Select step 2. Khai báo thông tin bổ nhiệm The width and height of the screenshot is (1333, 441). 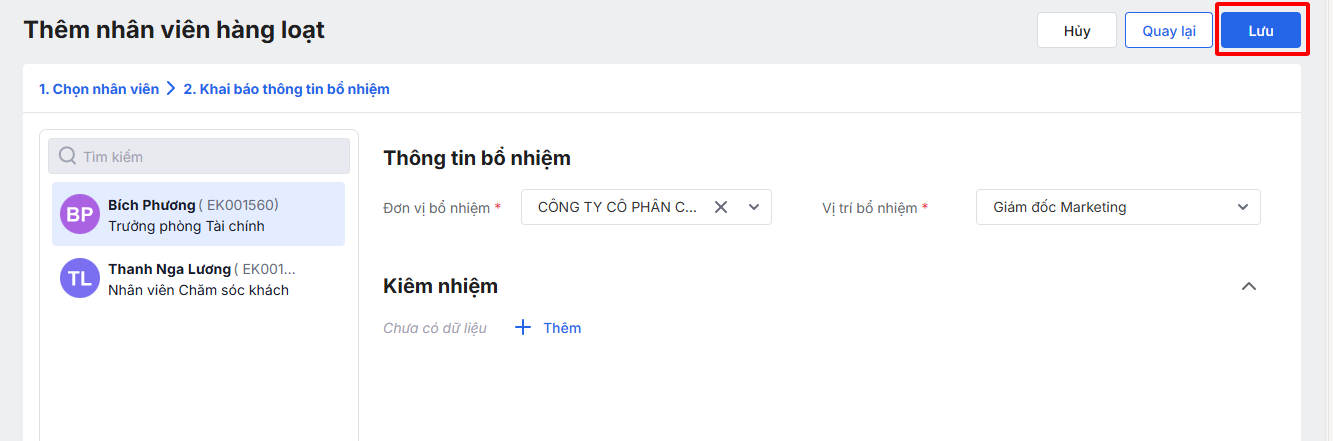pos(286,89)
